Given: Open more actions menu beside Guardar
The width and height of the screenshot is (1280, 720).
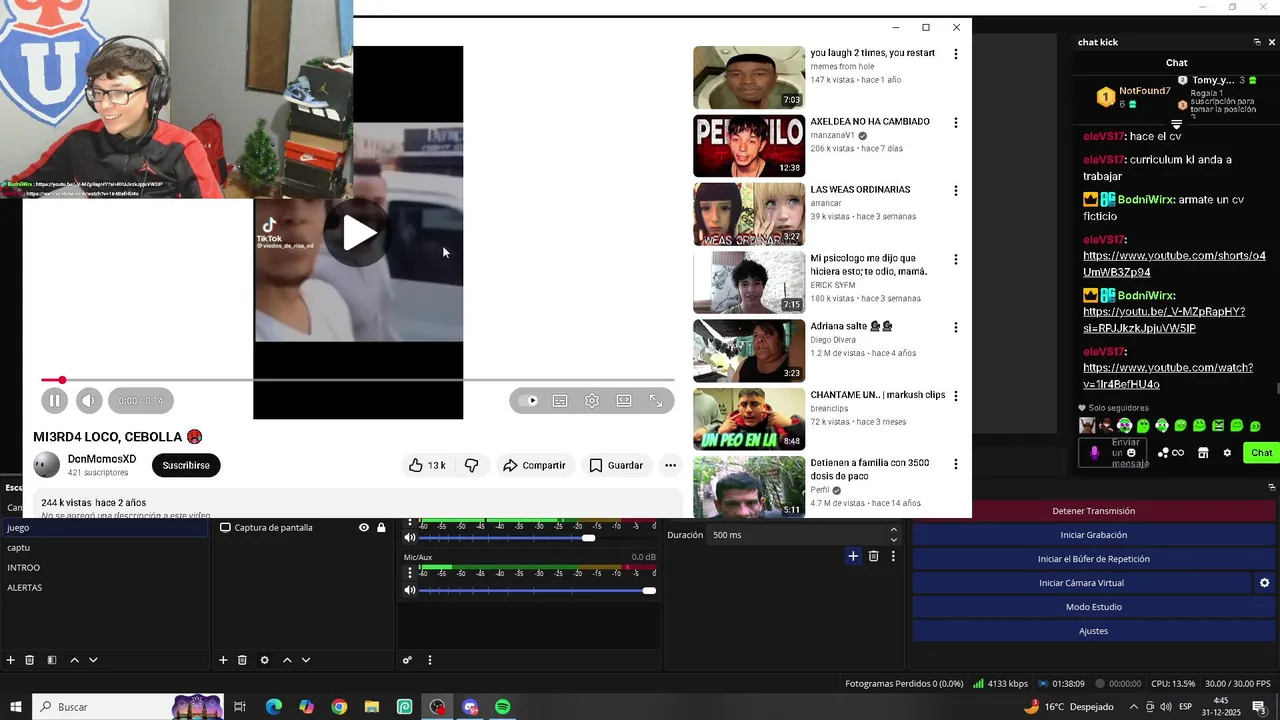Looking at the screenshot, I should tap(670, 465).
